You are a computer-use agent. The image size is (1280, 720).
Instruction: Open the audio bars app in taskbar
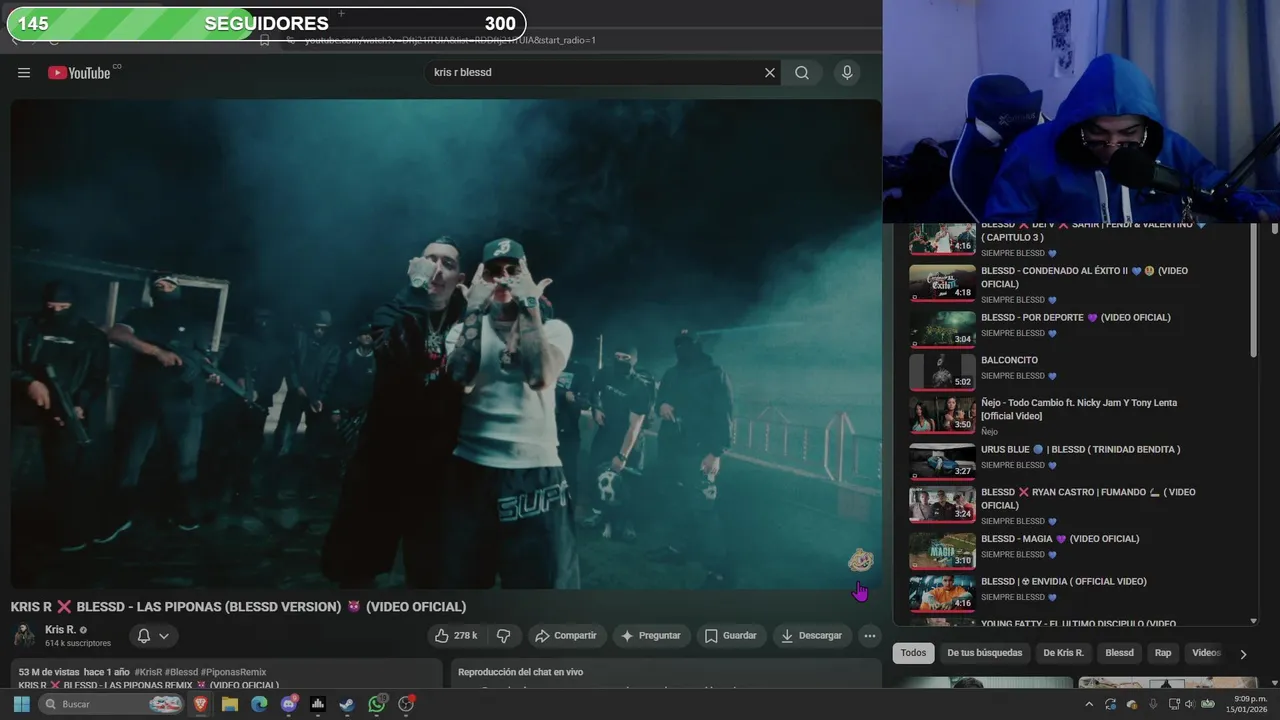pyautogui.click(x=318, y=704)
